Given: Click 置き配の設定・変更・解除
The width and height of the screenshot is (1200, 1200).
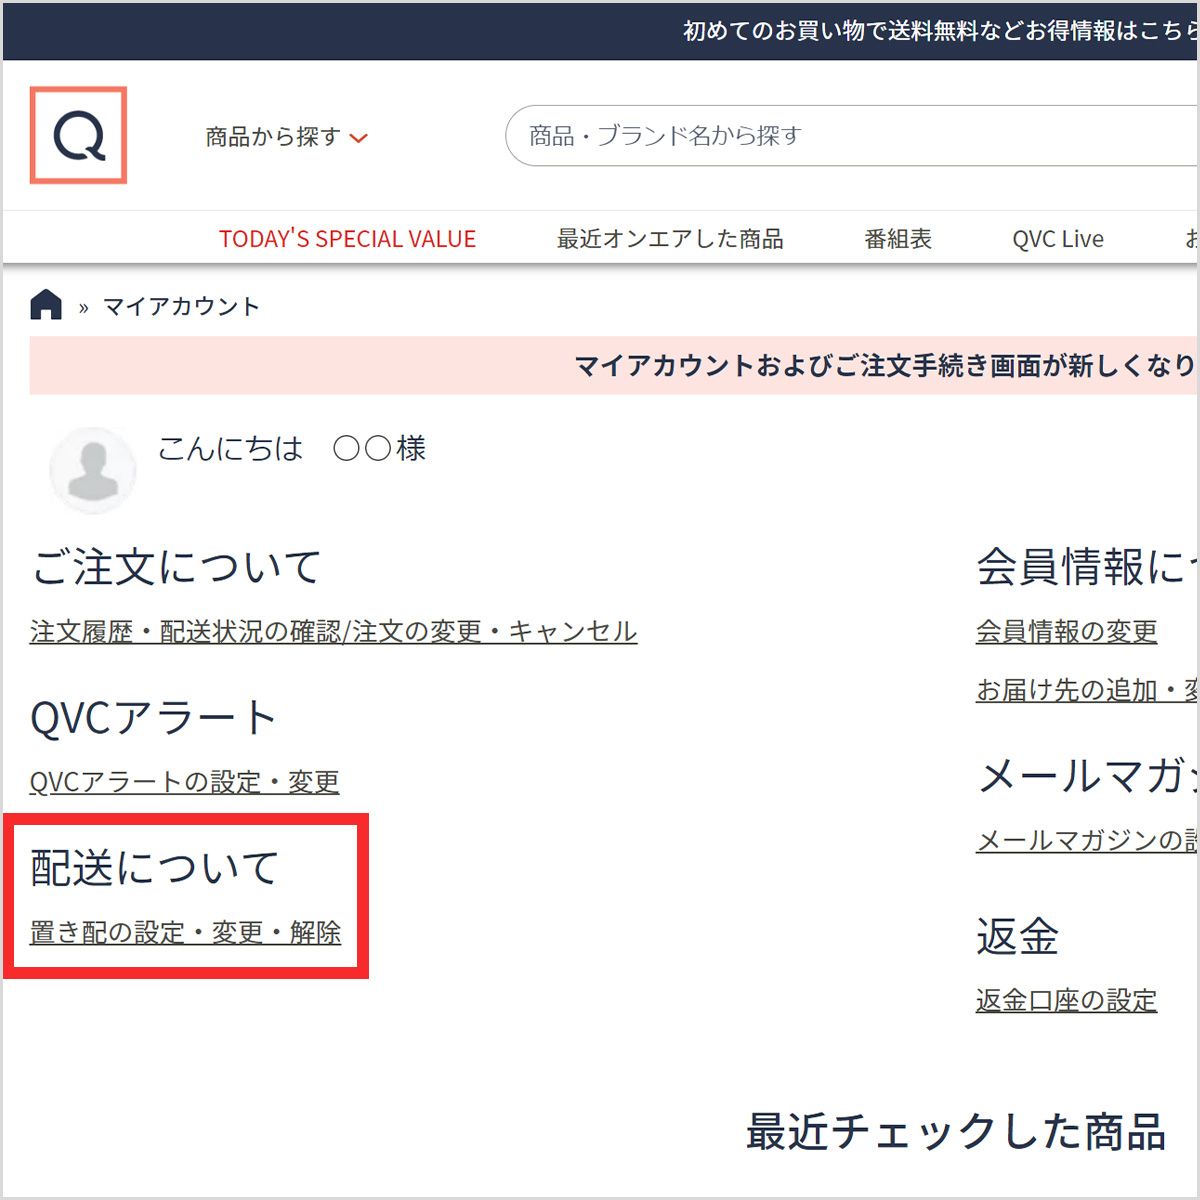Looking at the screenshot, I should (x=184, y=931).
